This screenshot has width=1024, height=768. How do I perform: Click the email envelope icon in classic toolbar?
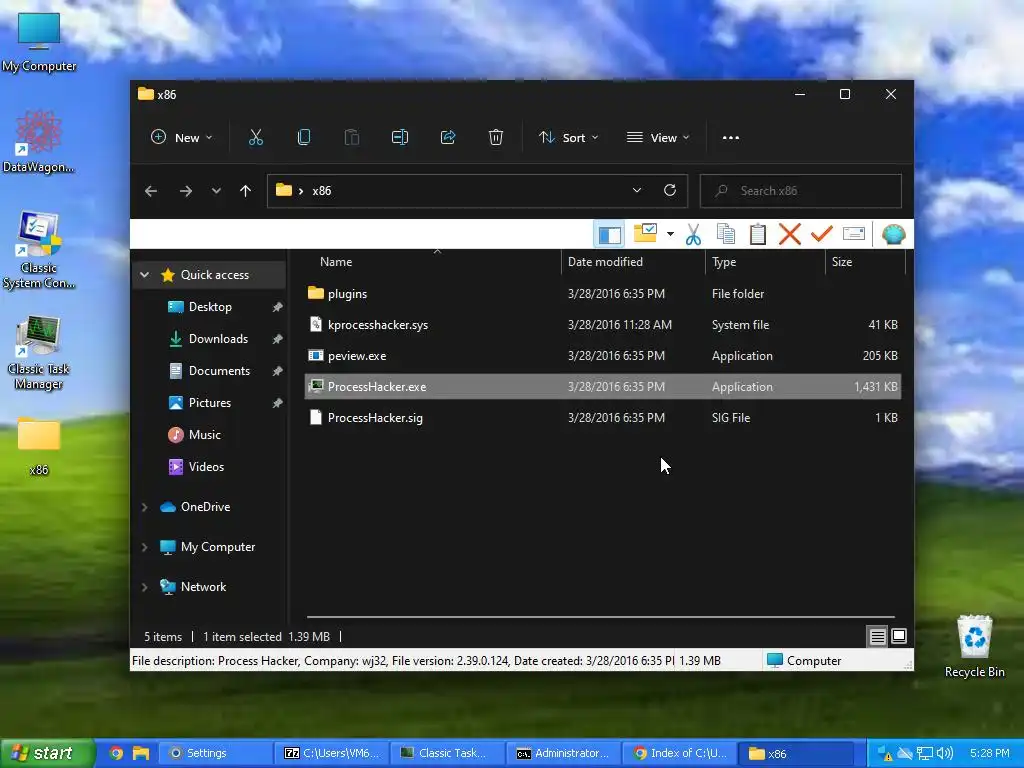pyautogui.click(x=854, y=234)
